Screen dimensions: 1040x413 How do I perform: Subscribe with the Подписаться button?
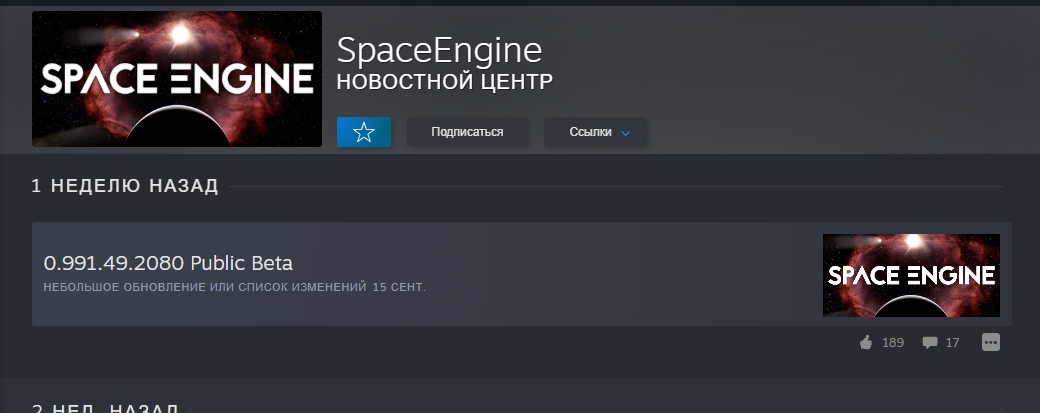coord(467,132)
